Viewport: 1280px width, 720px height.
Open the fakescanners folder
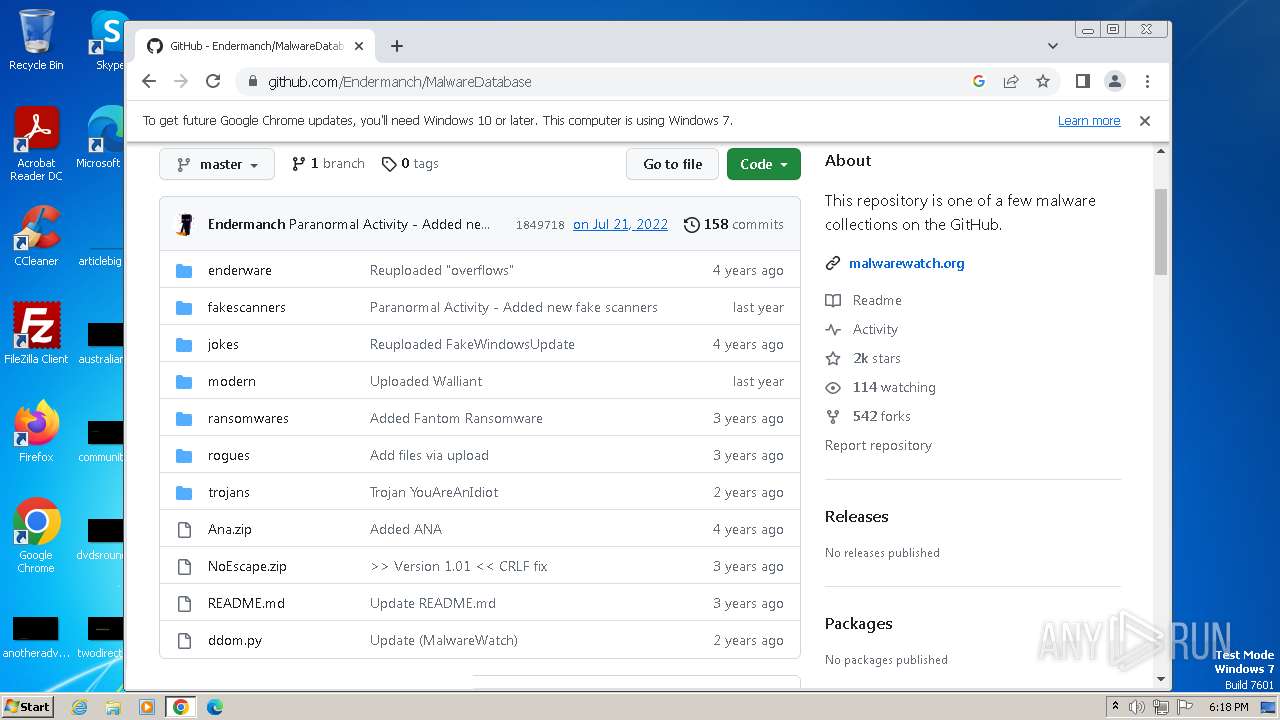coord(247,307)
